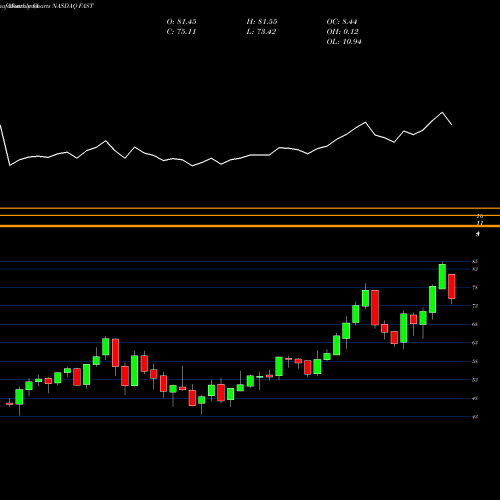Click the '48' price axis label

click(x=475, y=398)
